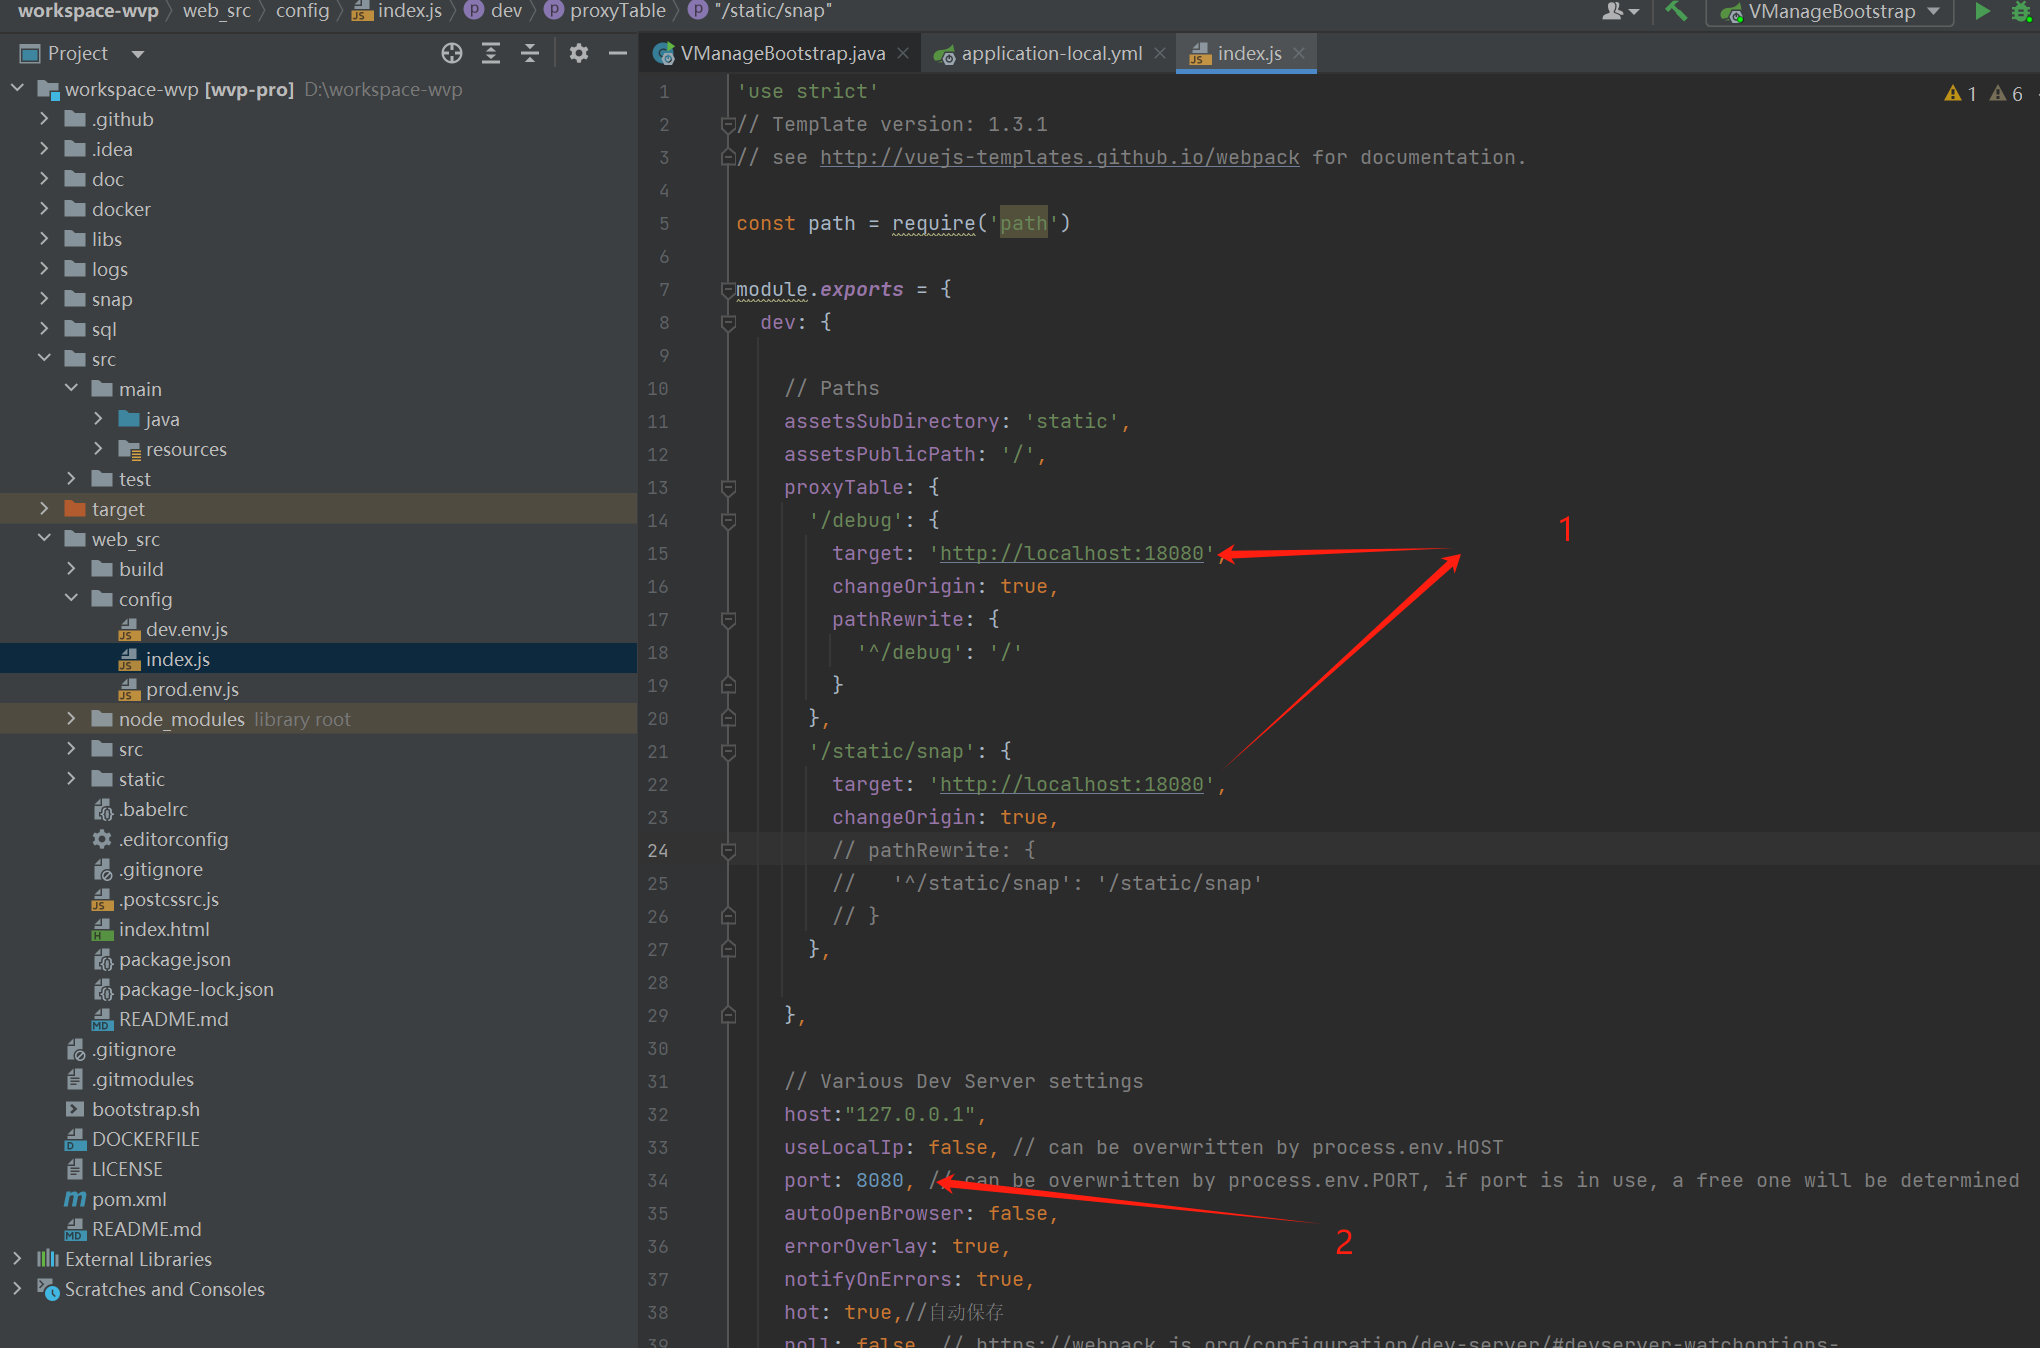Open pom.xml Maven file
Viewport: 2040px width, 1348px height.
click(129, 1199)
